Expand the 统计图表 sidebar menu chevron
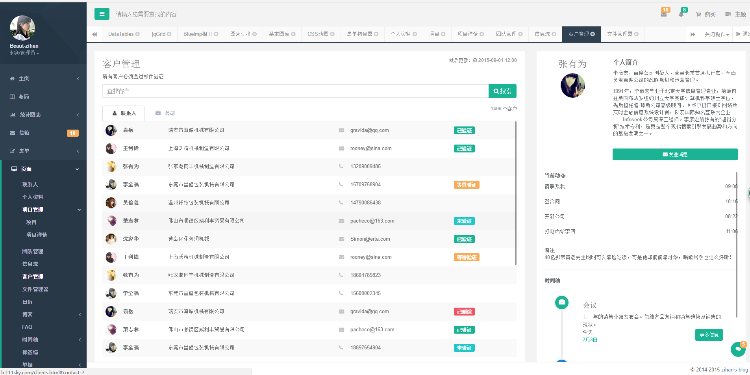Screen dimensions: 750x375 click(78, 115)
